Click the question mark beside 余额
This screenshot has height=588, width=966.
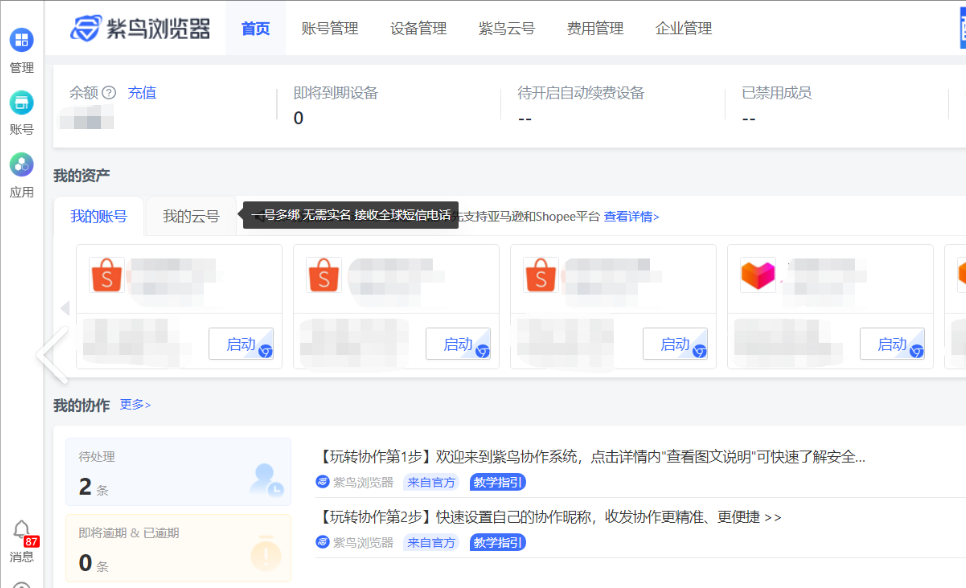(x=110, y=92)
